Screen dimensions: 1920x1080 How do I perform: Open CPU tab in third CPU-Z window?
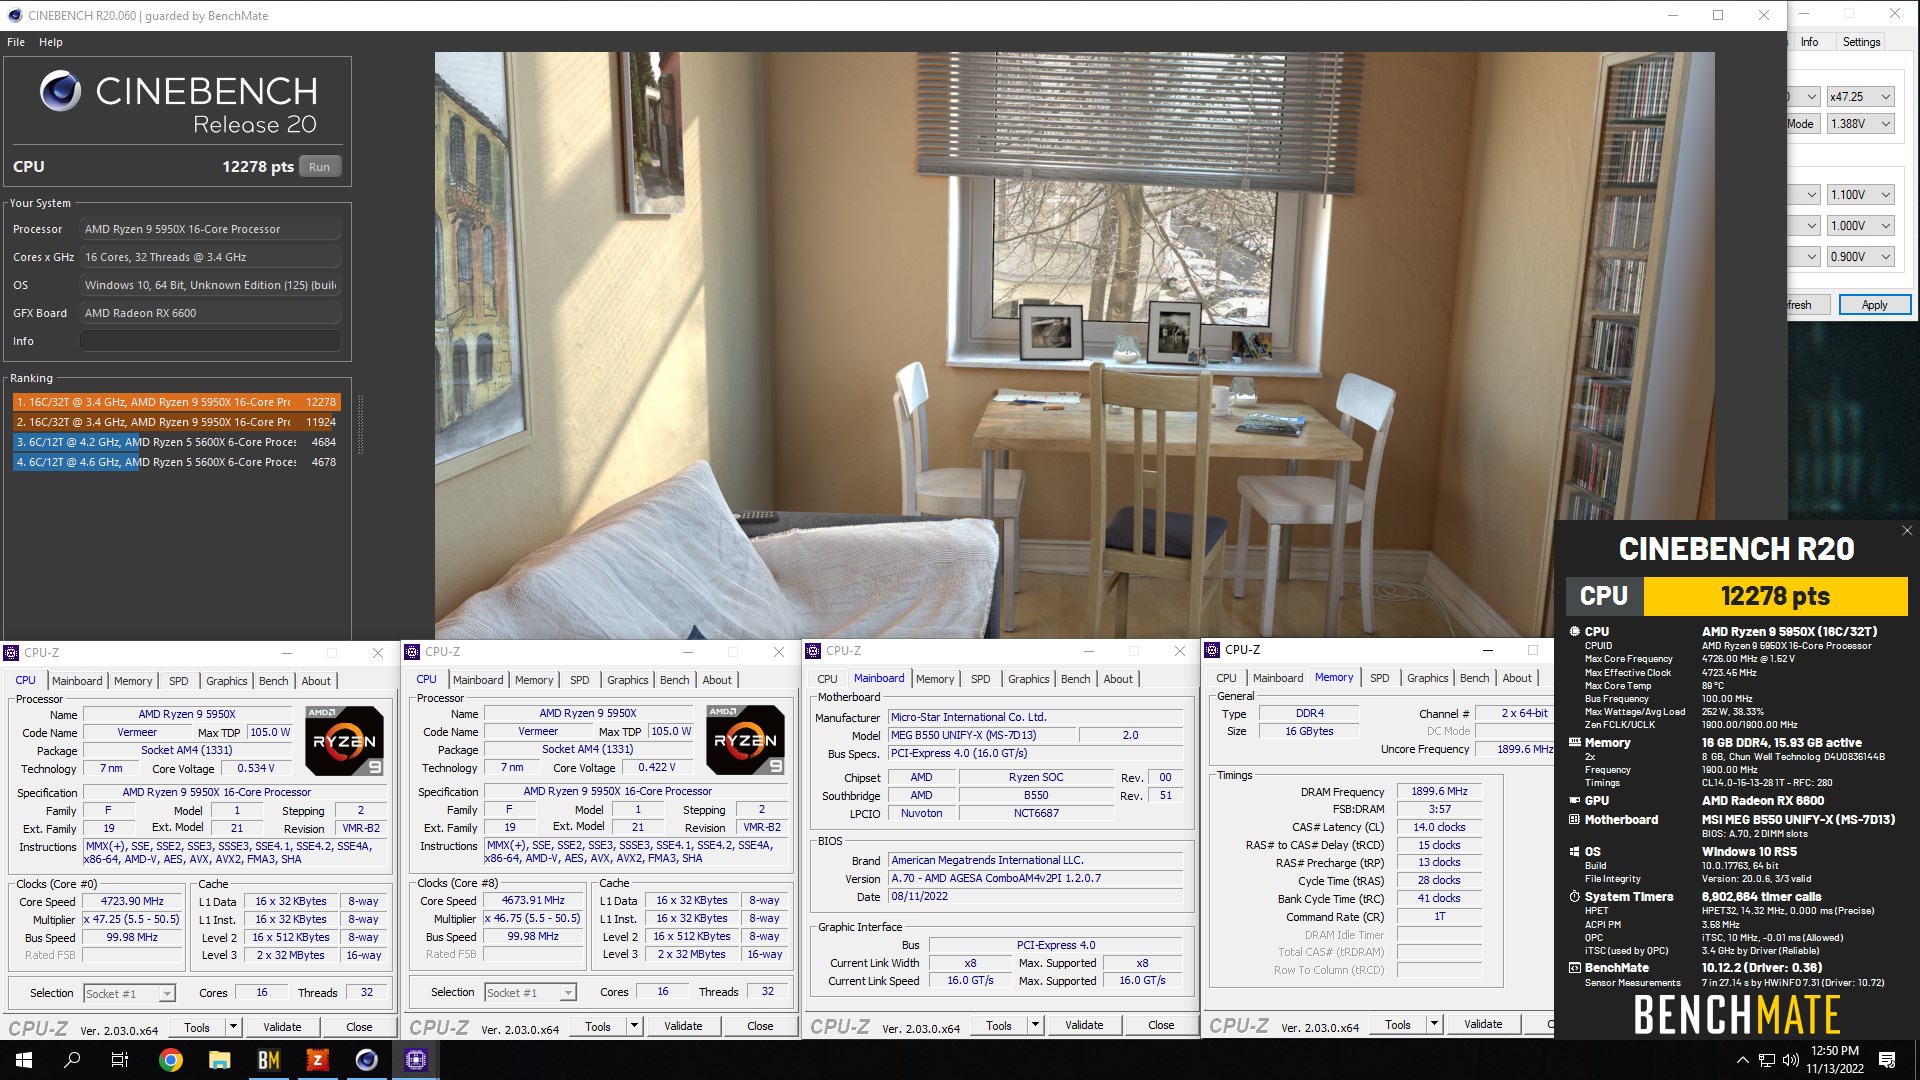click(827, 679)
